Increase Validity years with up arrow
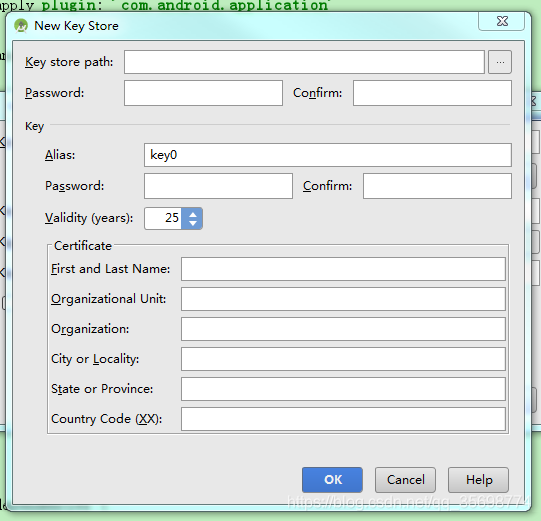This screenshot has width=541, height=521. 193,214
